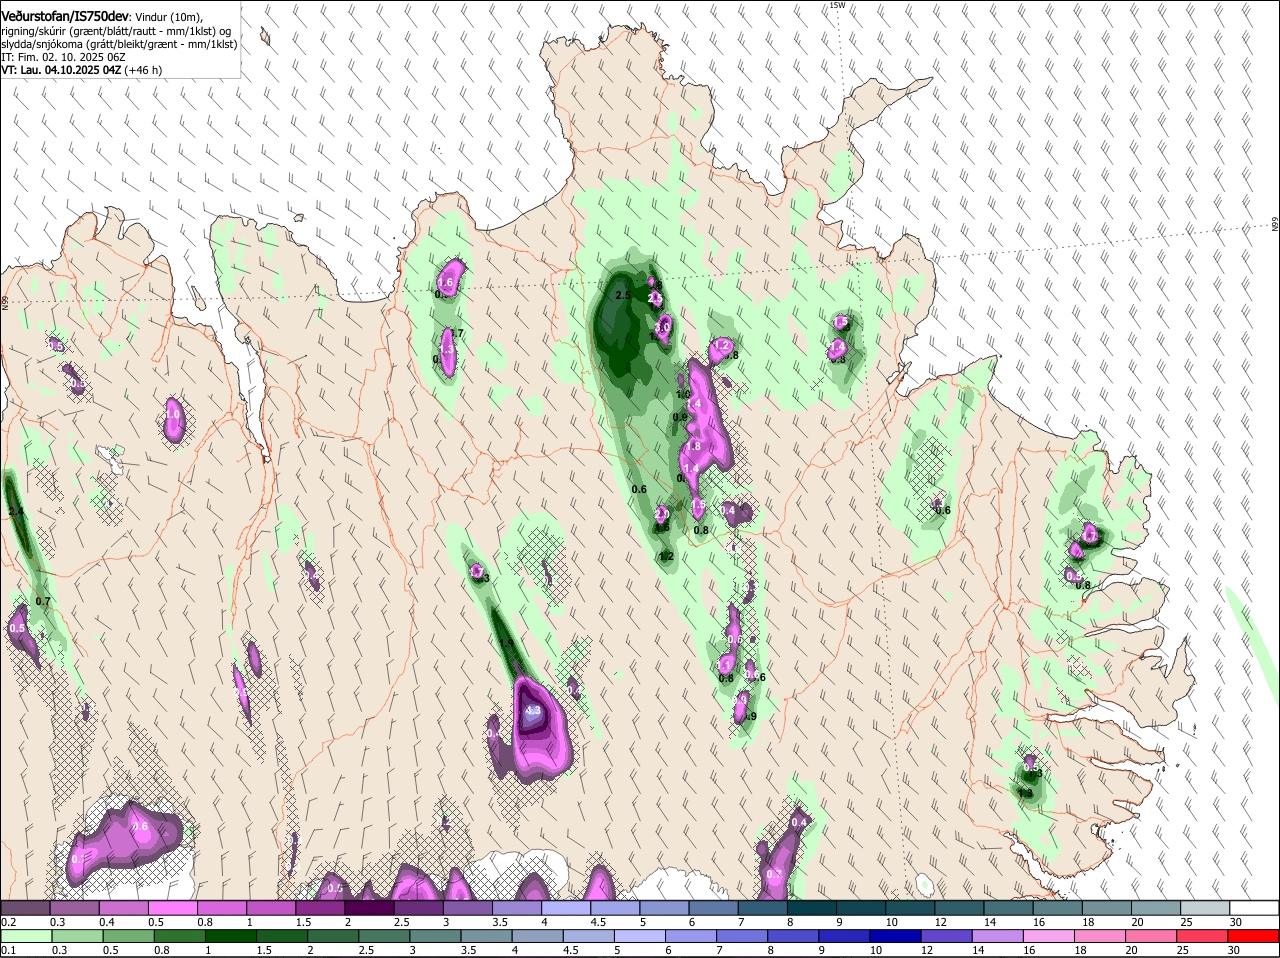Click the palest green 0.1–0.3 swatch, lower legend row

coord(26,936)
